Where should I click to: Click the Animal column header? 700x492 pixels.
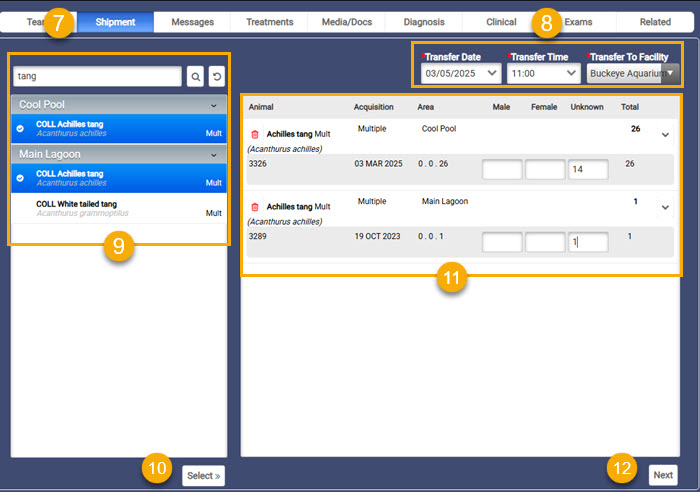coord(261,107)
